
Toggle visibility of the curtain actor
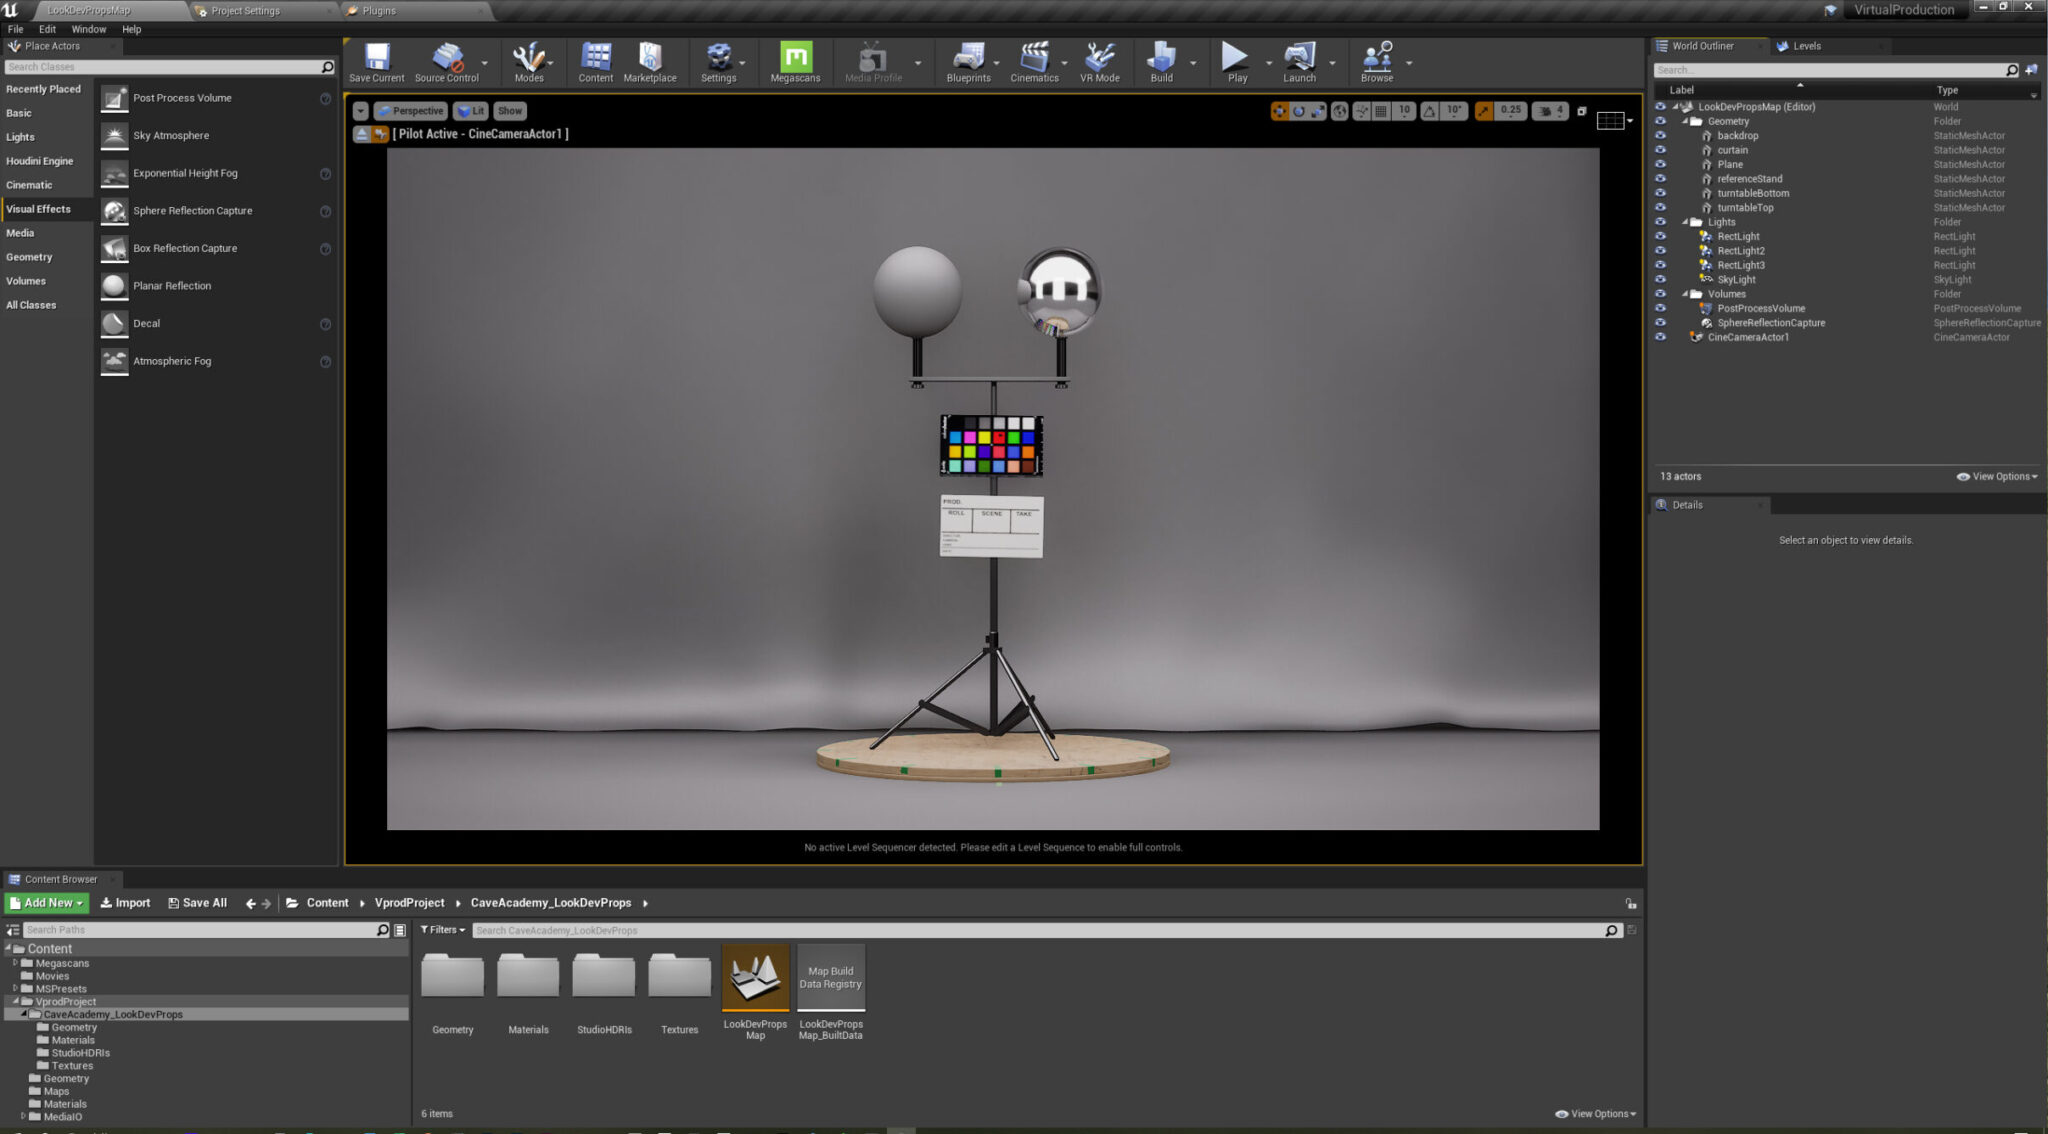tap(1660, 150)
